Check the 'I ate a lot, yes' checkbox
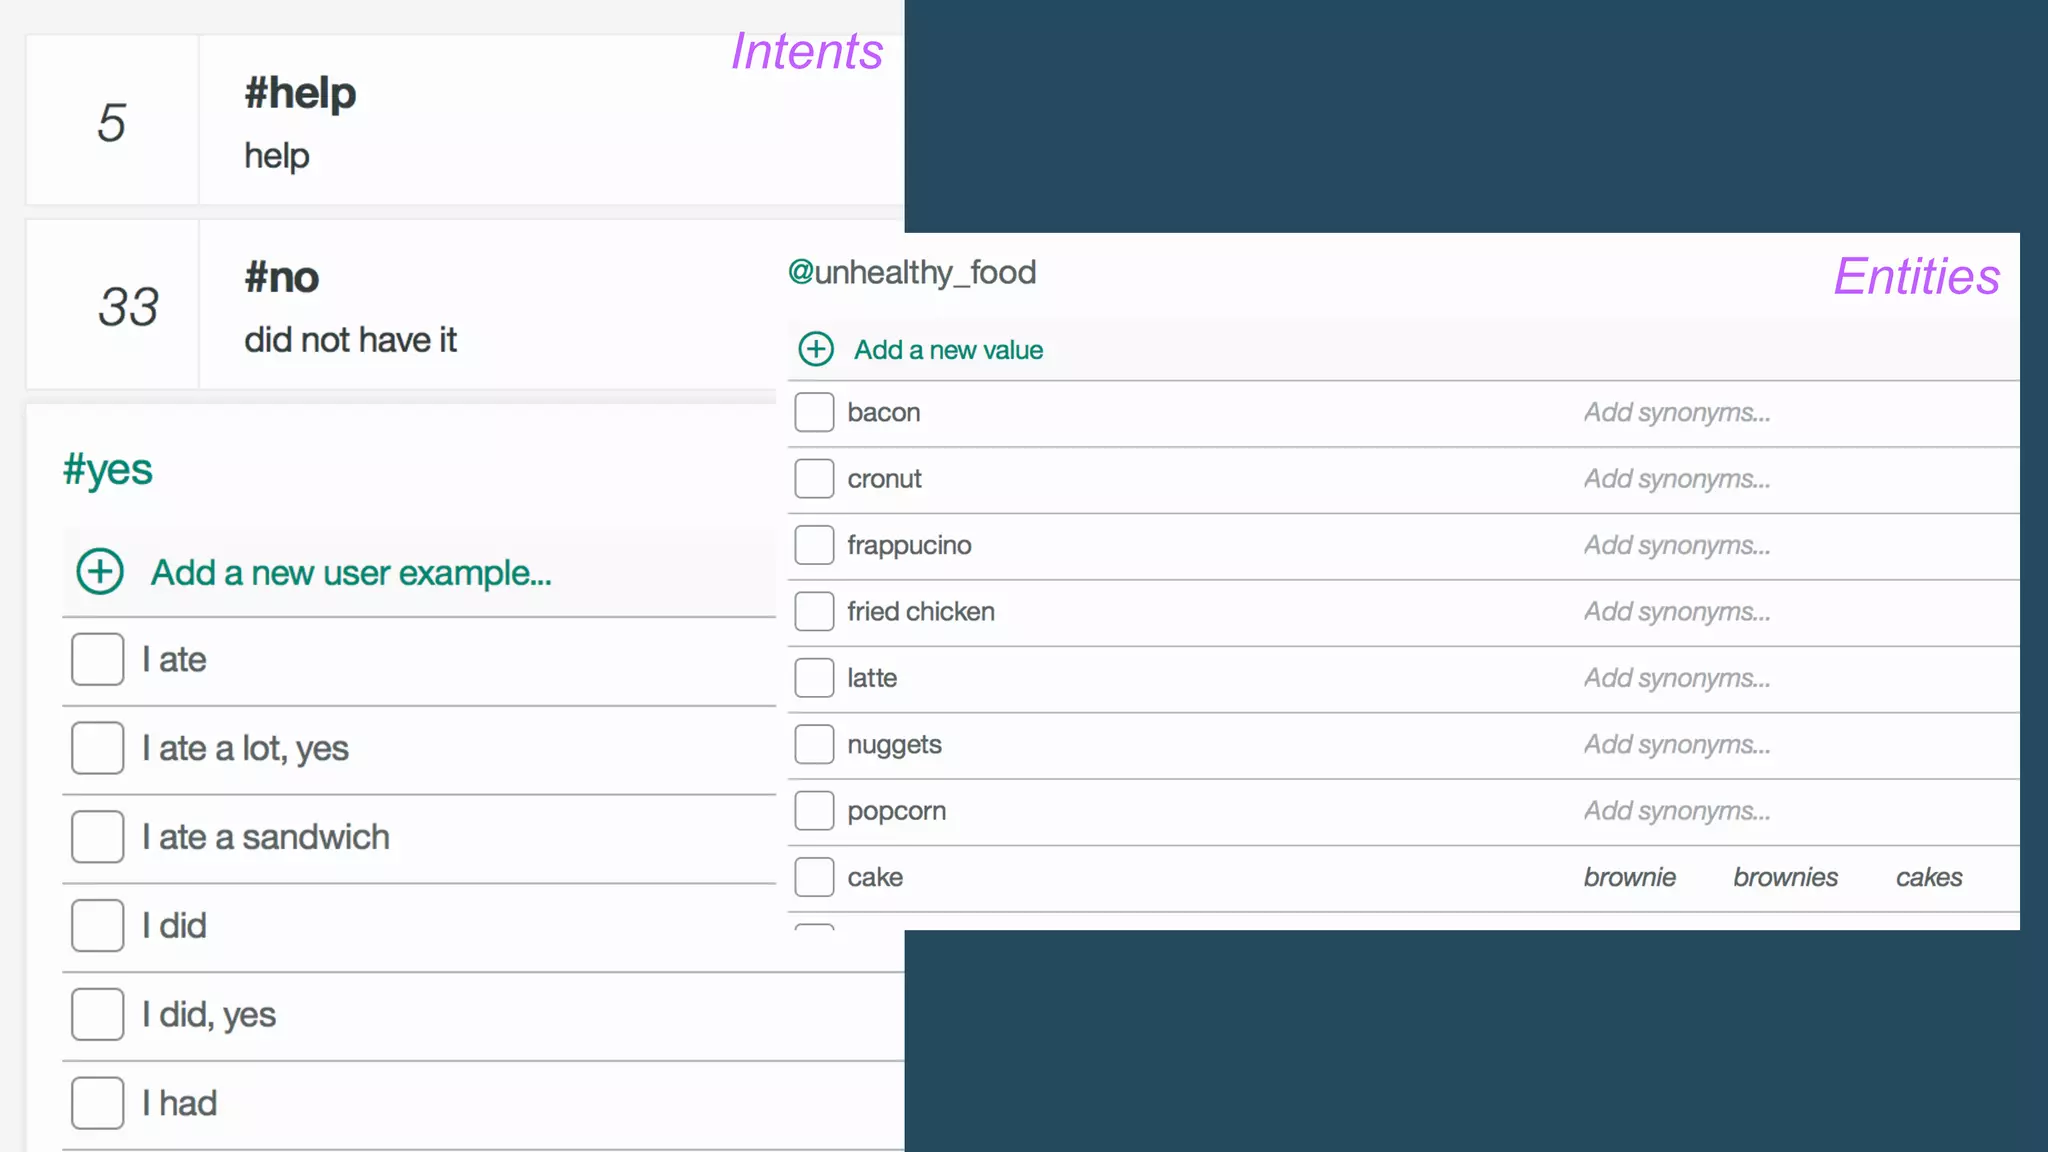This screenshot has height=1152, width=2048. point(97,748)
